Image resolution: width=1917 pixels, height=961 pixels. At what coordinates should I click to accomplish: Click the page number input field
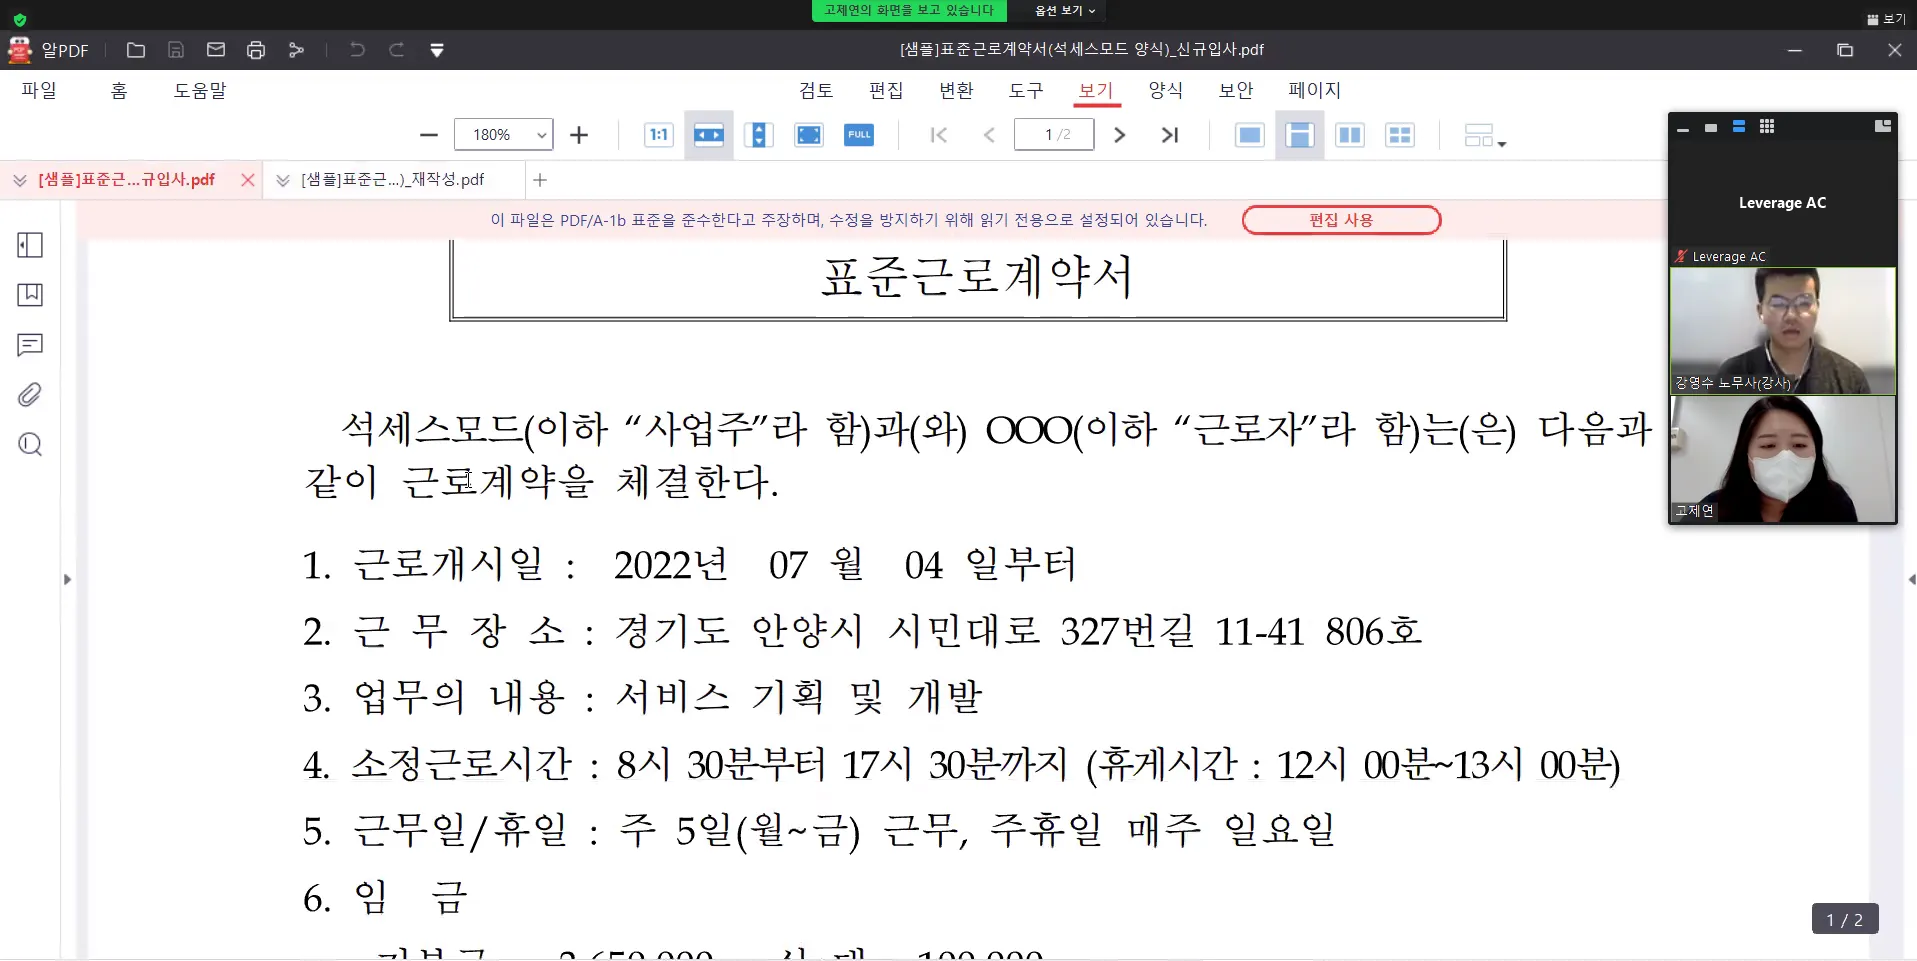(1054, 135)
